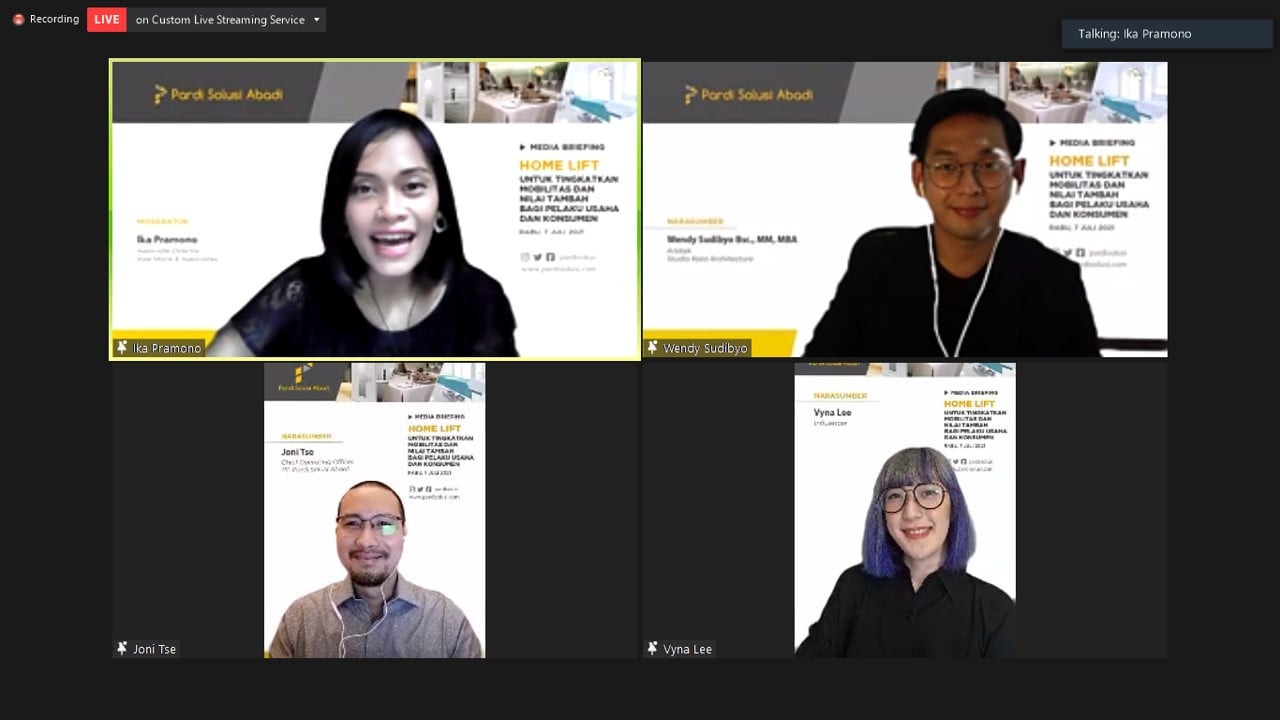This screenshot has height=720, width=1280.
Task: Select Vyna Lee's video feed
Action: [904, 510]
